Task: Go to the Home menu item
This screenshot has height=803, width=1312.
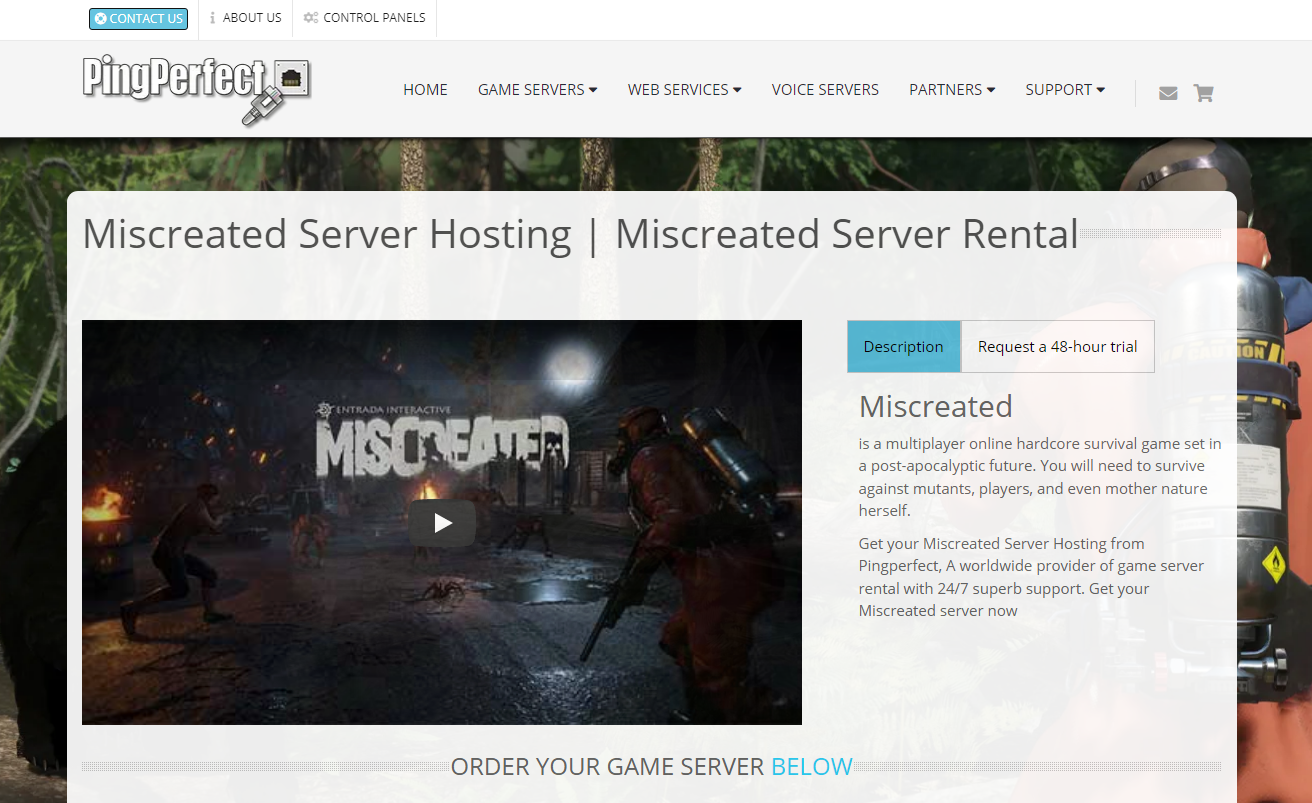Action: [x=425, y=90]
